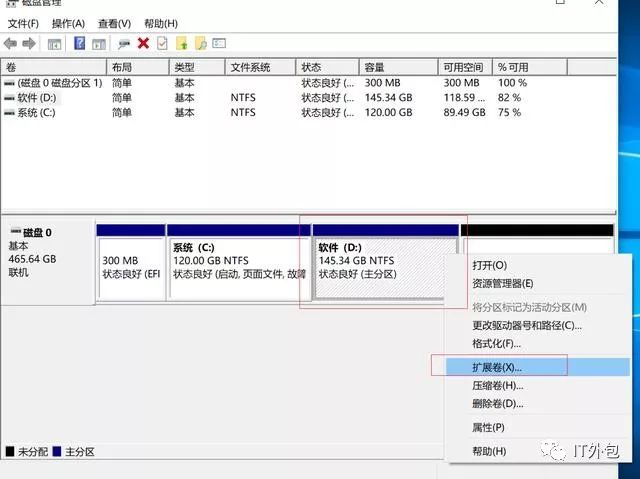Choose 帮助(H) in the context menu
Viewport: 640px width, 479px height.
(539, 451)
